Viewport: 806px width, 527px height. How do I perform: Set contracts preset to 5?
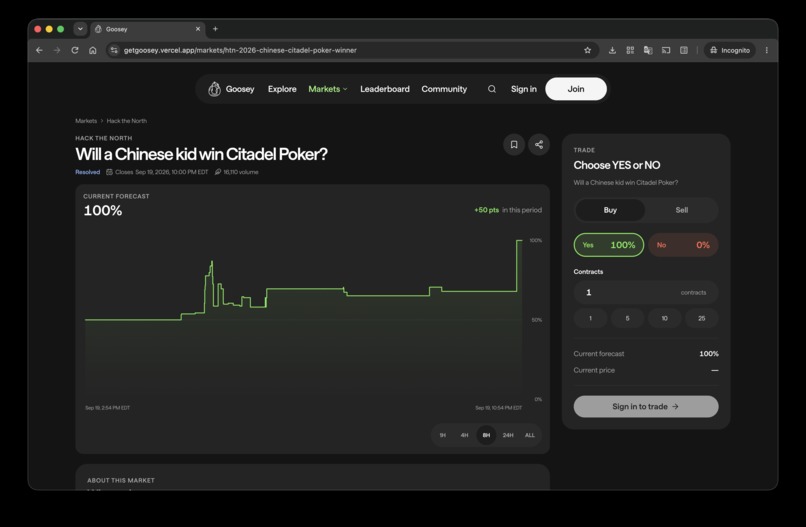[x=627, y=318]
